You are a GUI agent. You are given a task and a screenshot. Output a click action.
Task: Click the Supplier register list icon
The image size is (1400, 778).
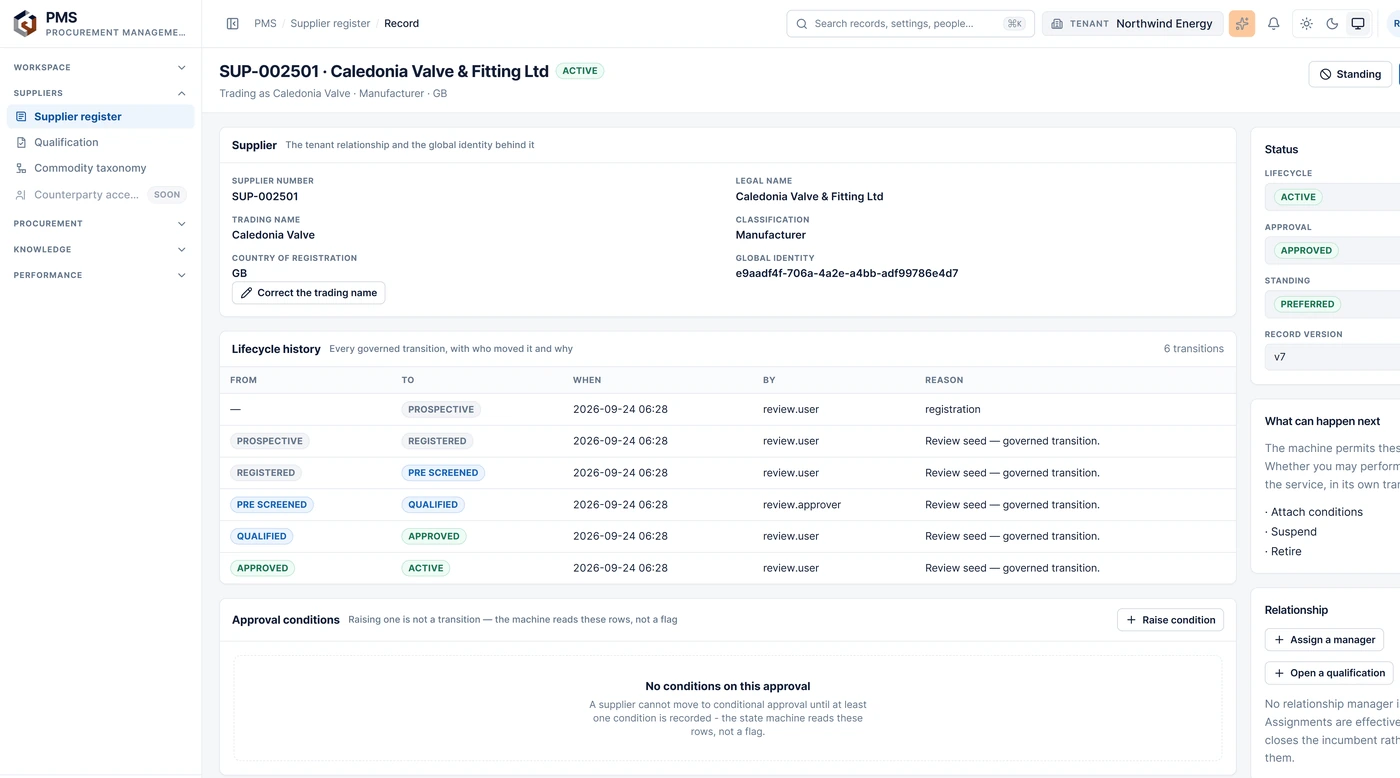coord(21,117)
